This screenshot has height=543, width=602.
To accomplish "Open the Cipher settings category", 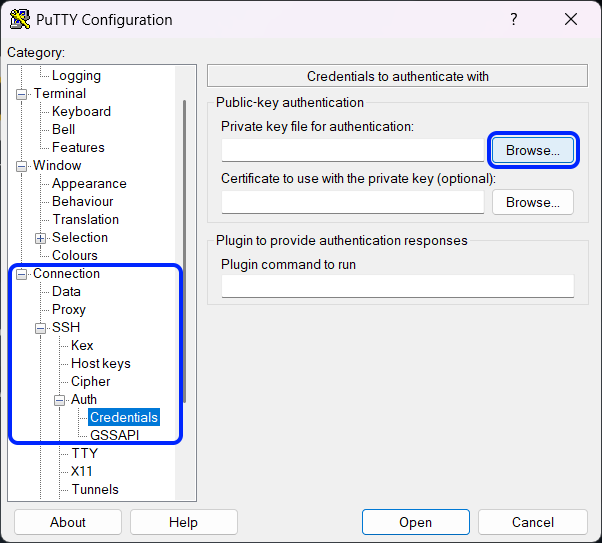I will pyautogui.click(x=91, y=382).
